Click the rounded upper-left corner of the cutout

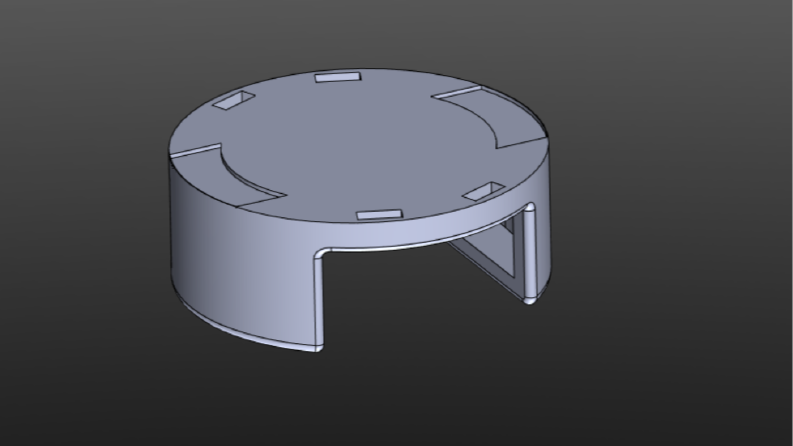(322, 252)
